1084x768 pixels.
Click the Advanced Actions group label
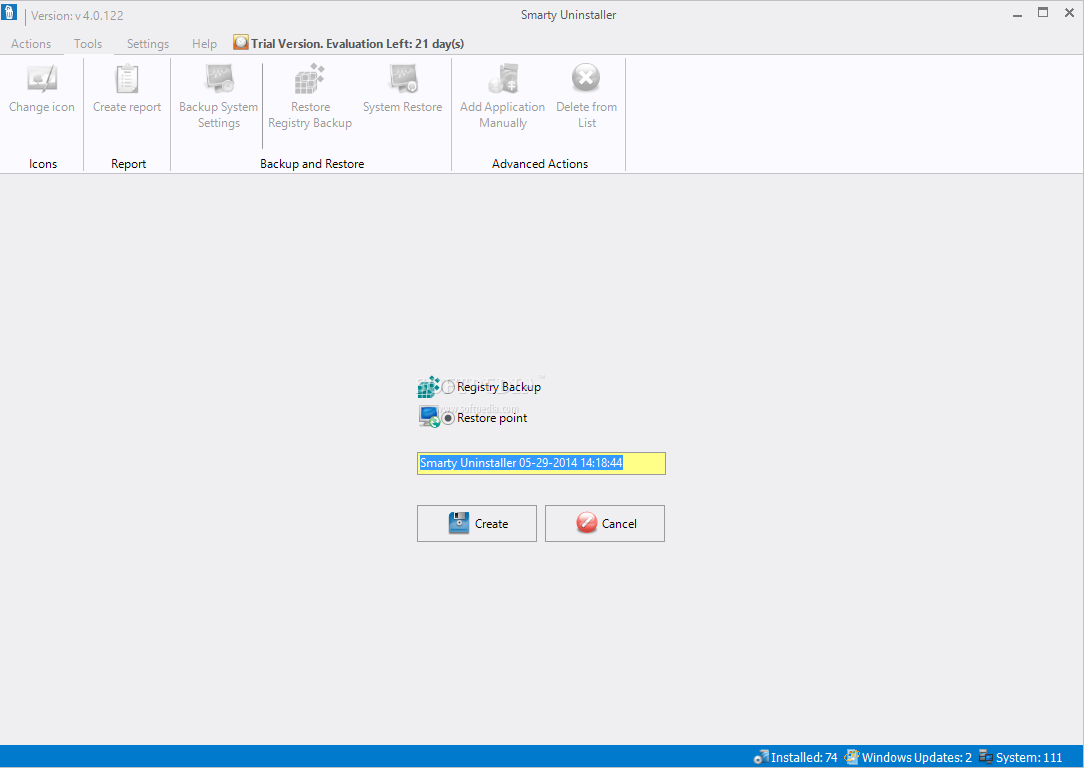[x=540, y=164]
